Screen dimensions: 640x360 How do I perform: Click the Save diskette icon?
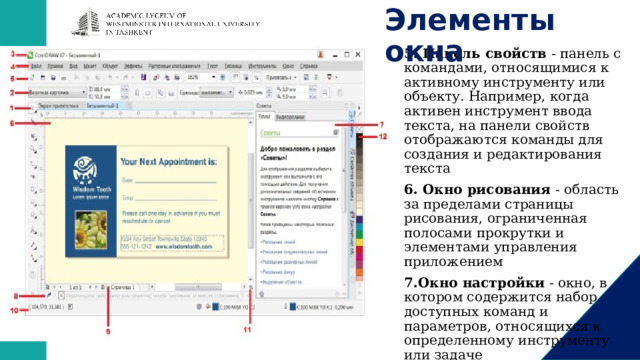click(x=53, y=77)
